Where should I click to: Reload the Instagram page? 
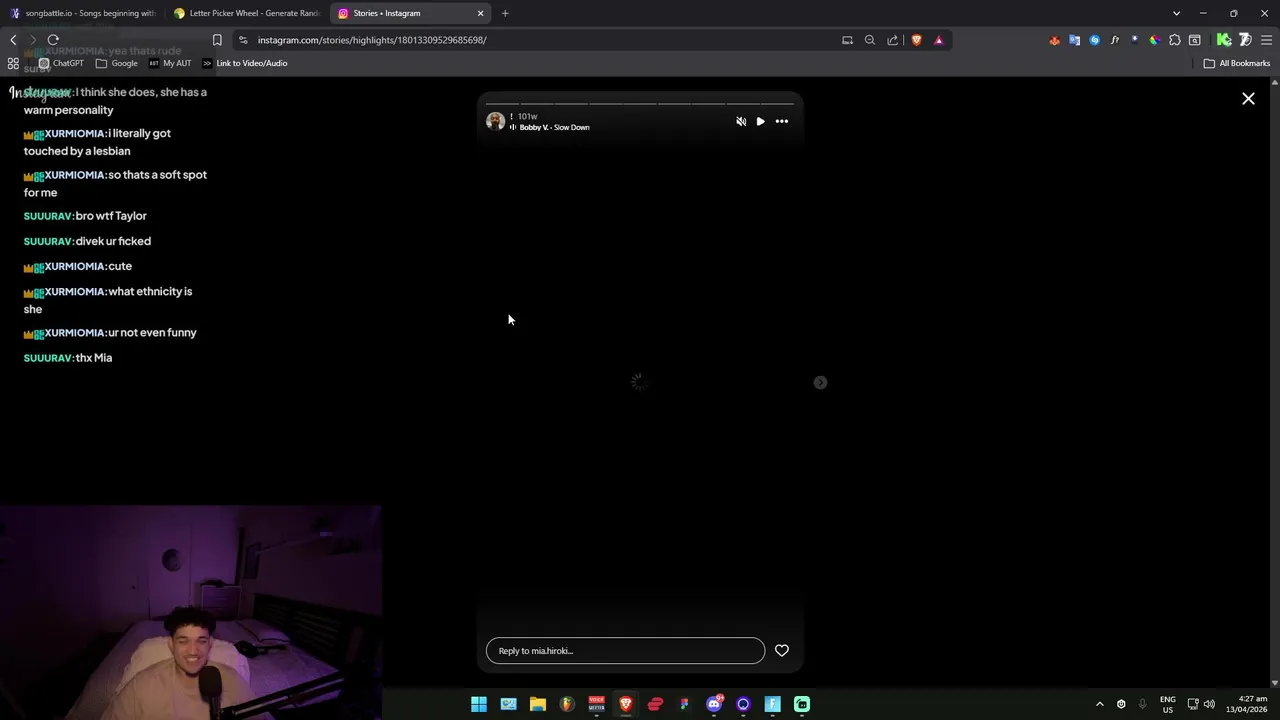53,40
